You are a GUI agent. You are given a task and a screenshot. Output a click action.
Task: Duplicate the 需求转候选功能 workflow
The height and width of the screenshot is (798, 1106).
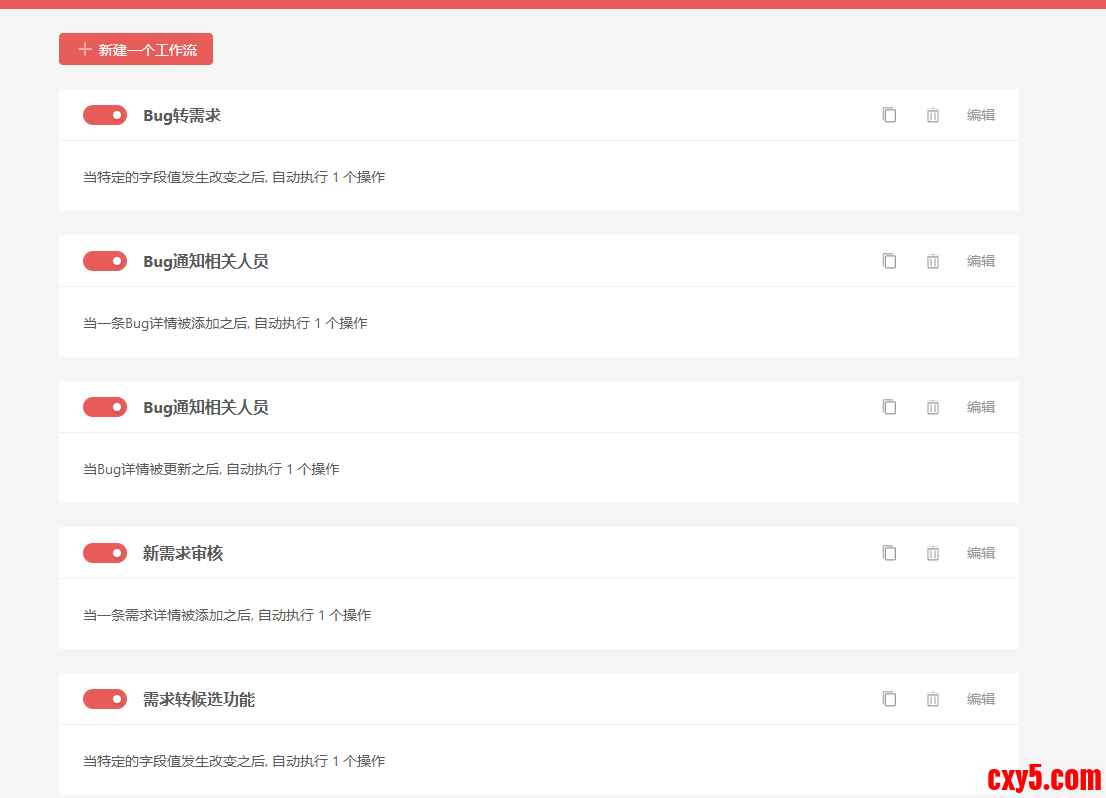tap(889, 699)
